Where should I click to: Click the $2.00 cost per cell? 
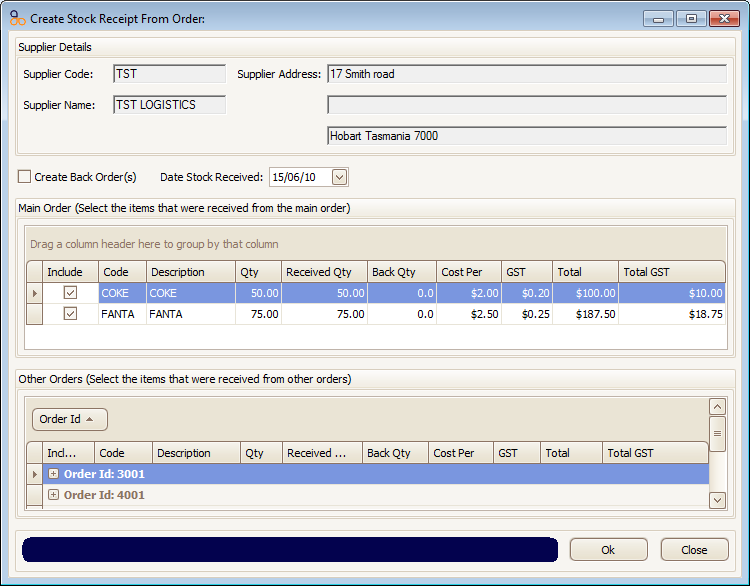[469, 293]
